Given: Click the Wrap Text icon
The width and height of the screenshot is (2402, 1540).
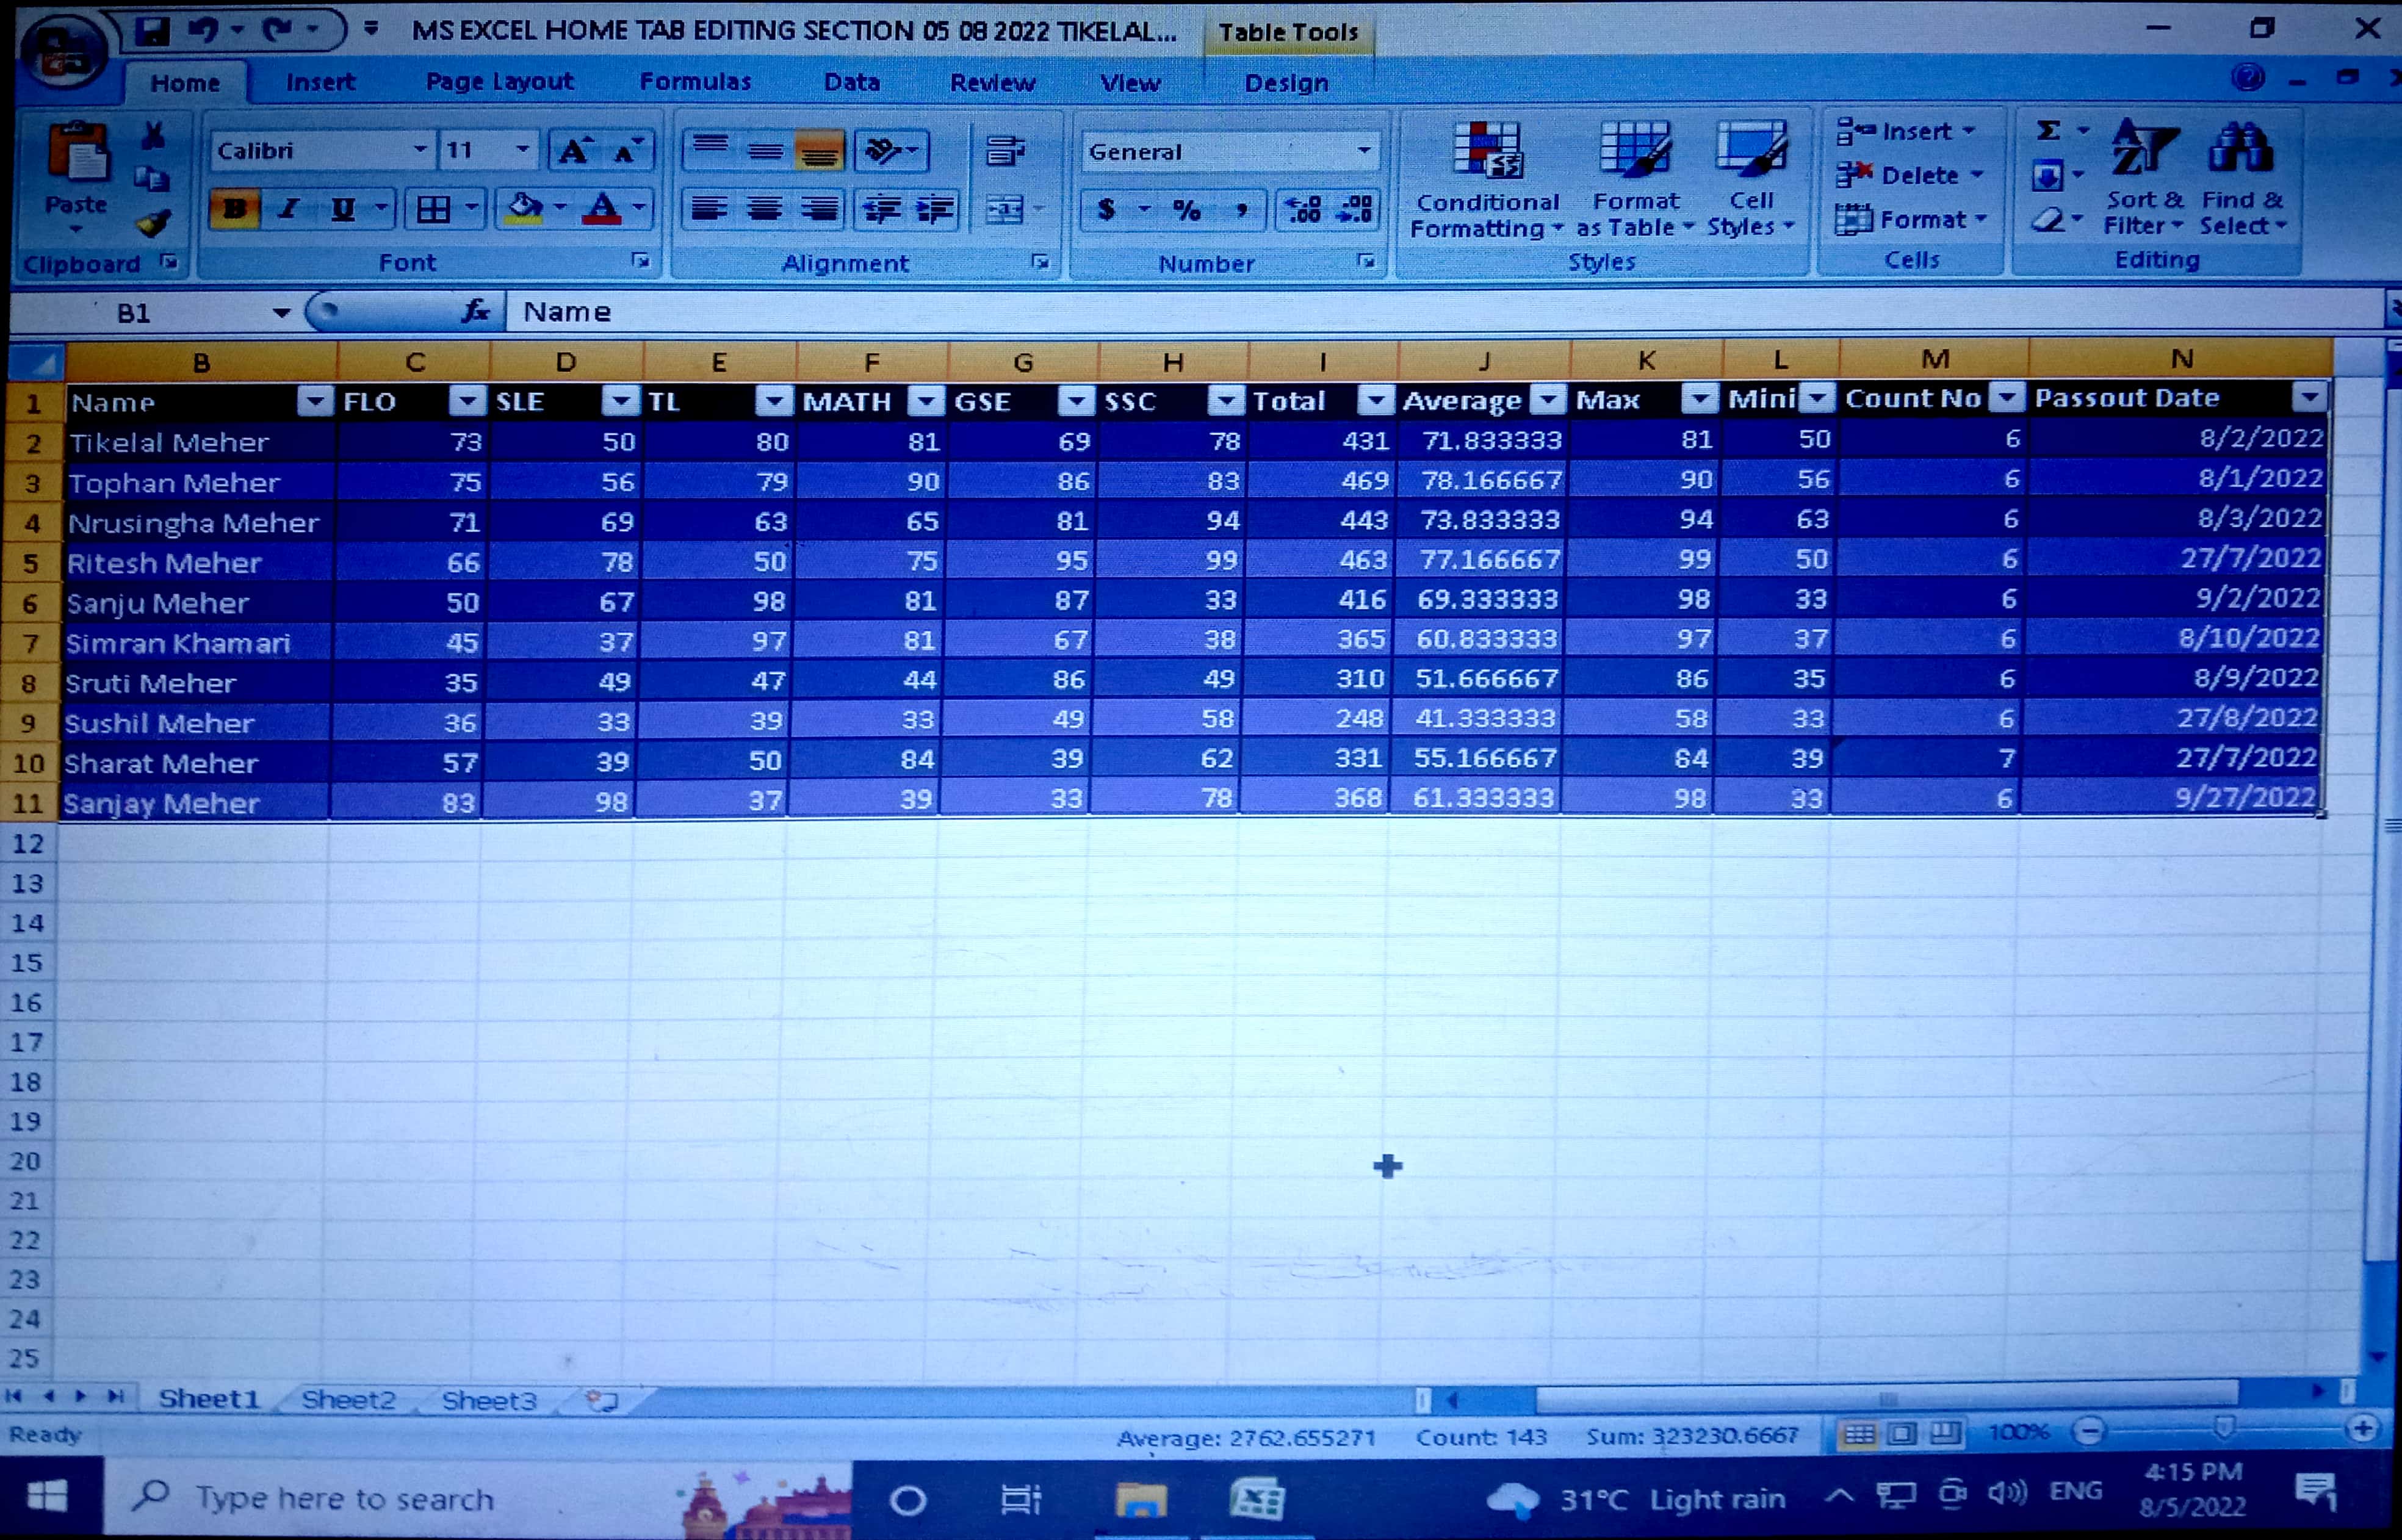Looking at the screenshot, I should point(1005,151).
